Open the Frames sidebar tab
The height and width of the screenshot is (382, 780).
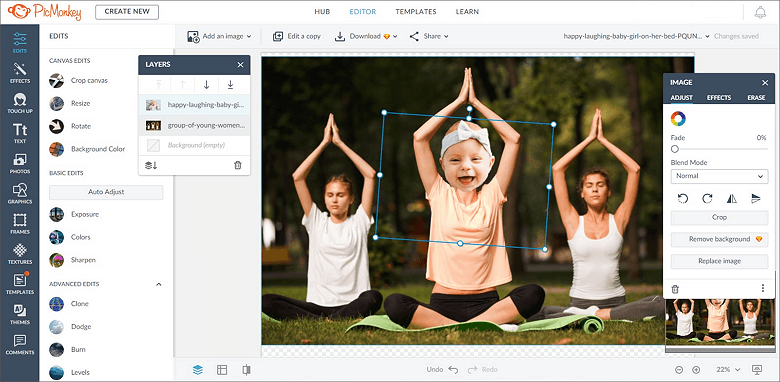tap(20, 223)
